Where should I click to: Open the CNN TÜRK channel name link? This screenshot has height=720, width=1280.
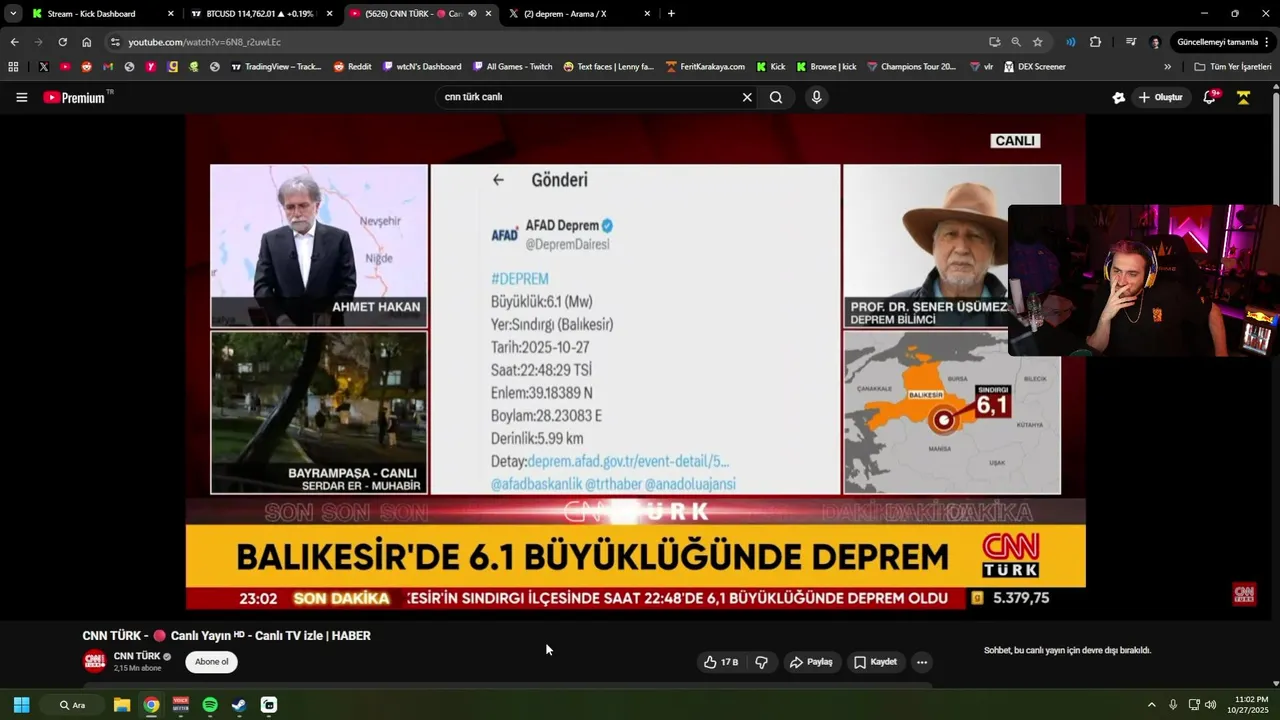point(137,656)
